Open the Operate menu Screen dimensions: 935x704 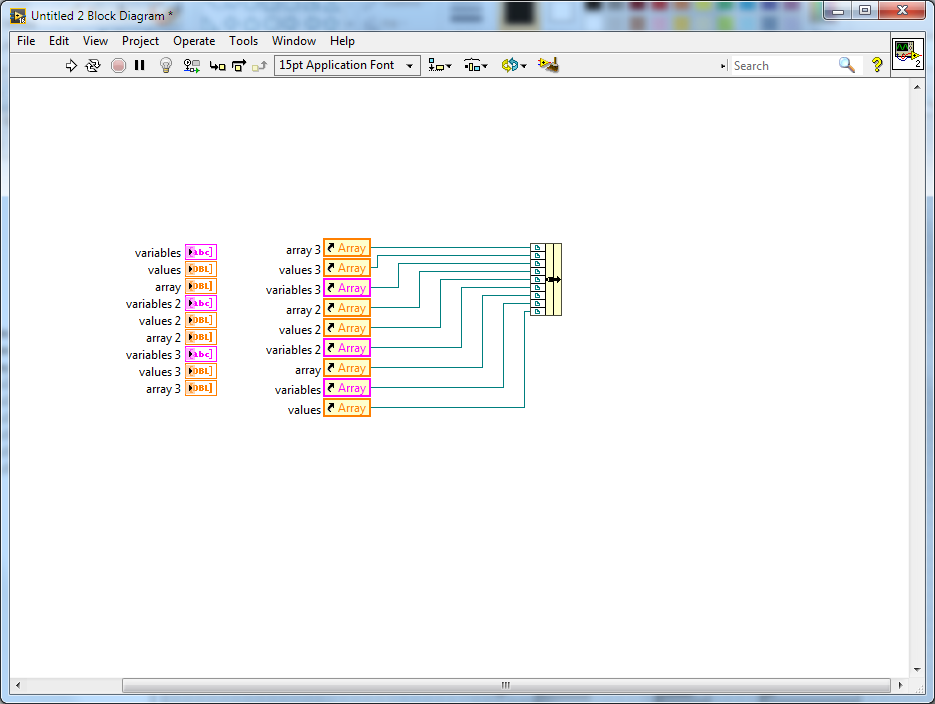pos(194,41)
